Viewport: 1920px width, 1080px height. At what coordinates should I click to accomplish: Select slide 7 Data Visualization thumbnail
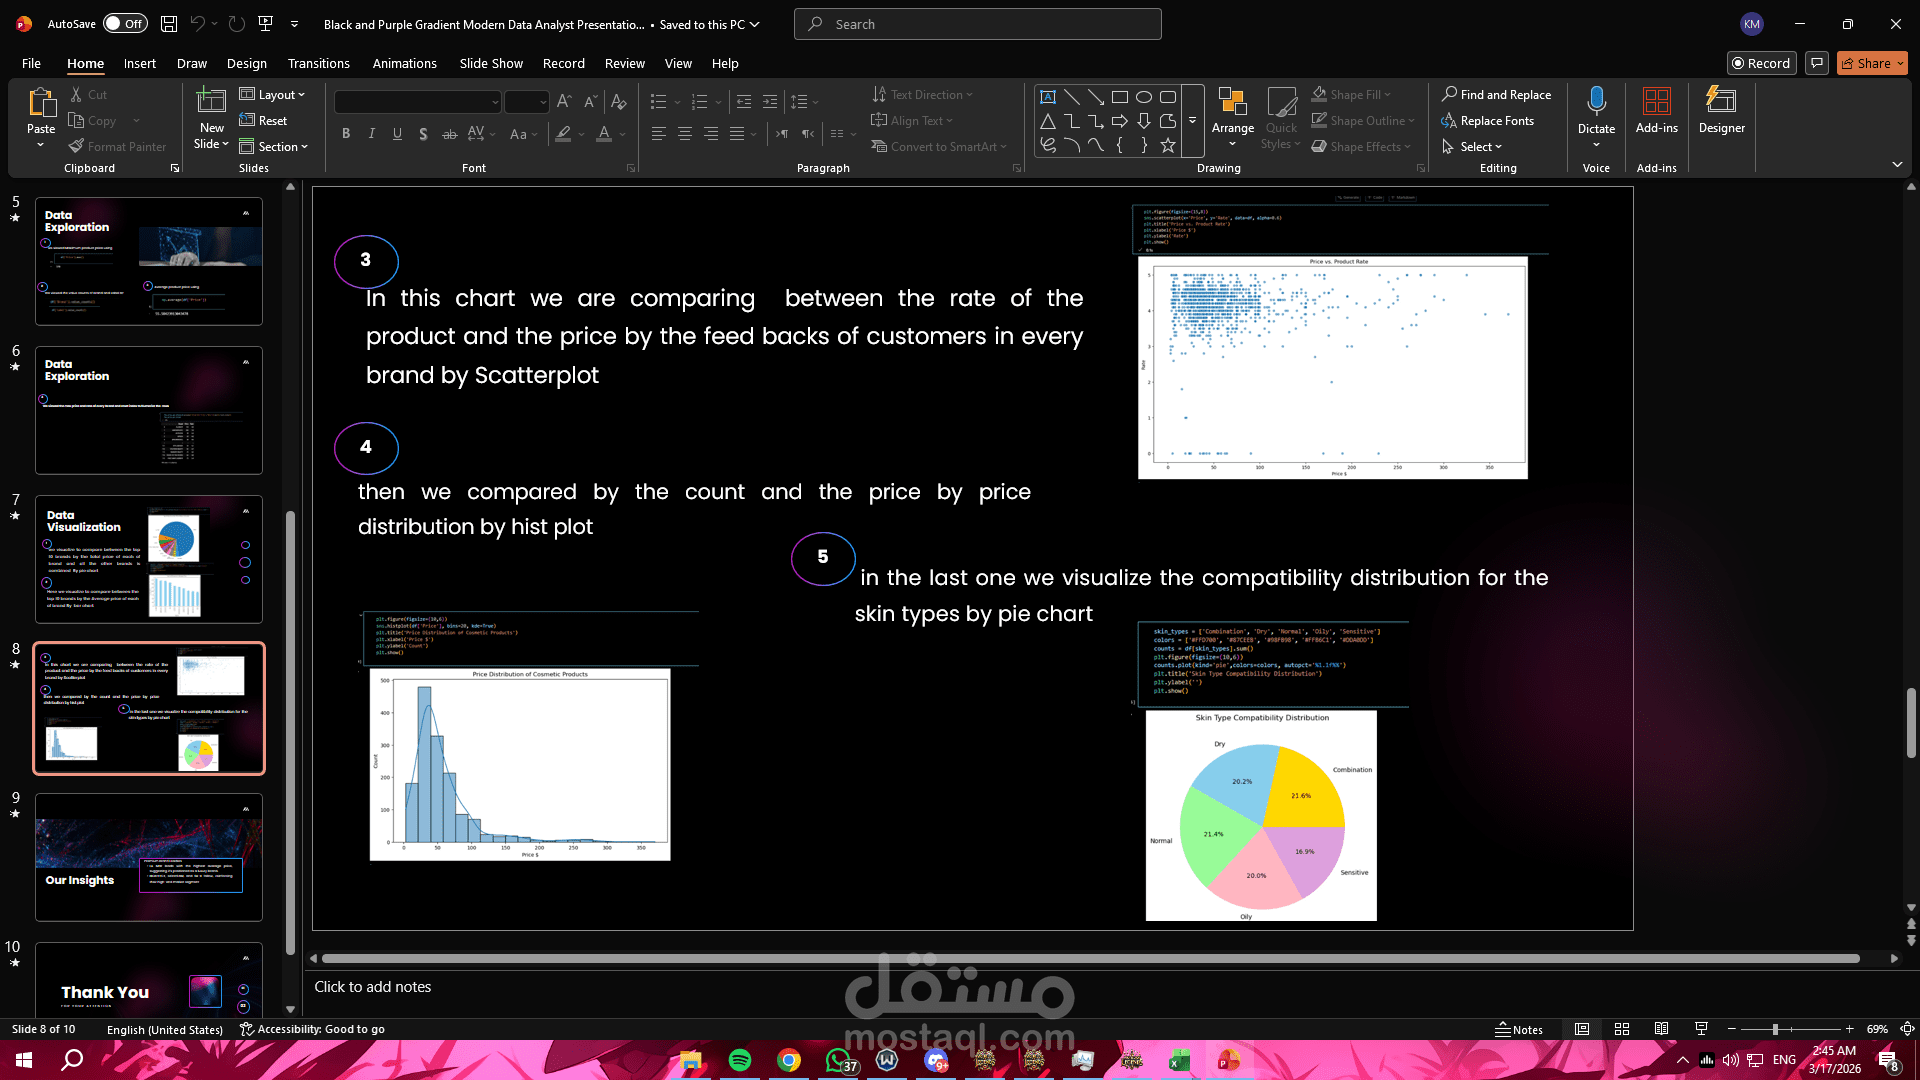coord(149,559)
